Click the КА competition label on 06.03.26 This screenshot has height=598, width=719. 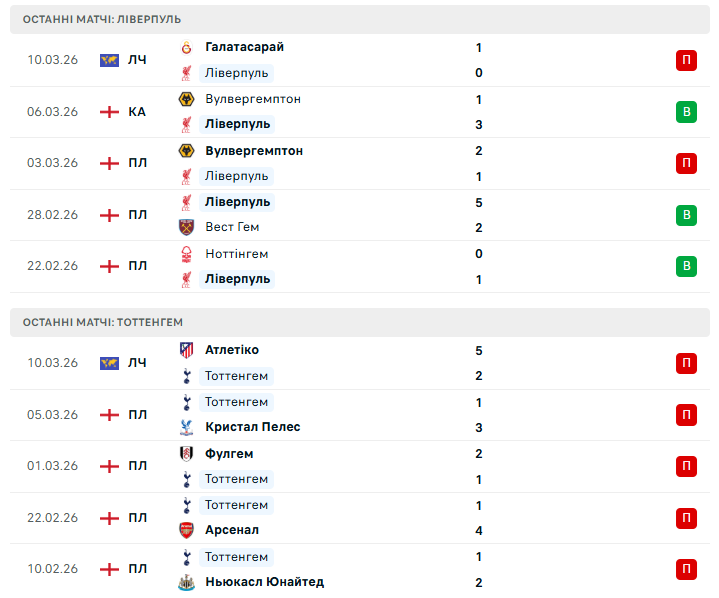tap(137, 112)
